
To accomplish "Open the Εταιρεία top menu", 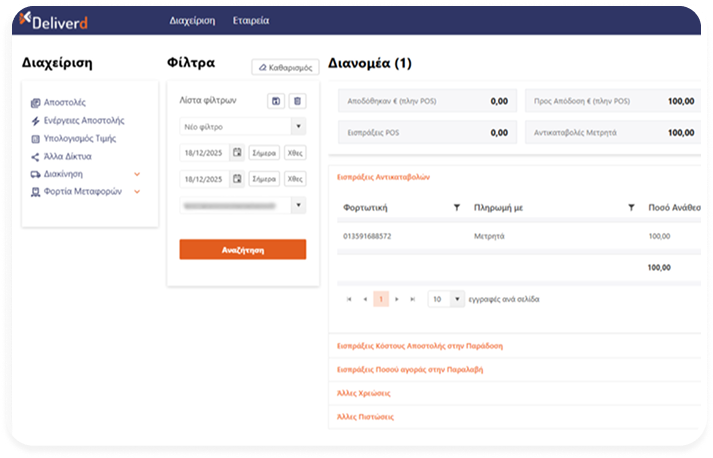I will 250,20.
